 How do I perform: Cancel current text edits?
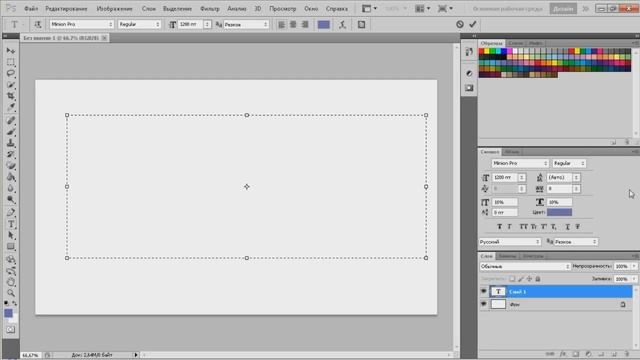(460, 24)
